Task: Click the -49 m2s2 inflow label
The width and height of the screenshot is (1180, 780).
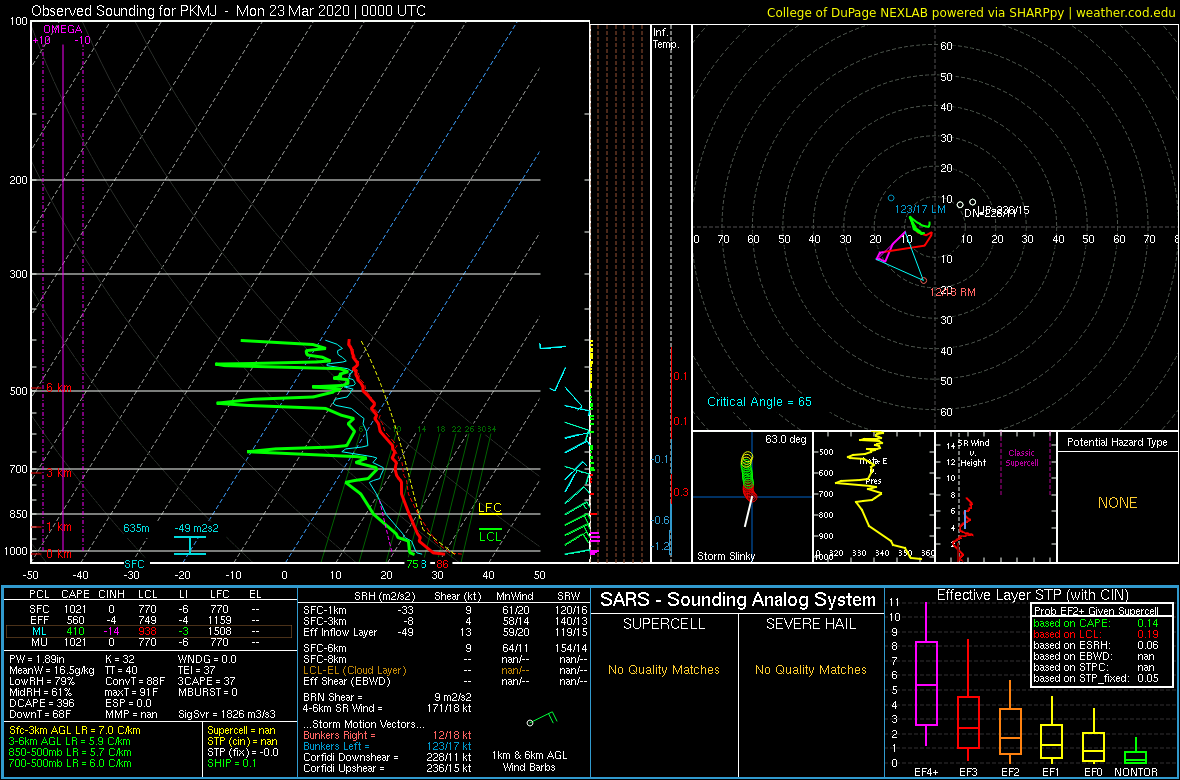Action: pos(198,527)
